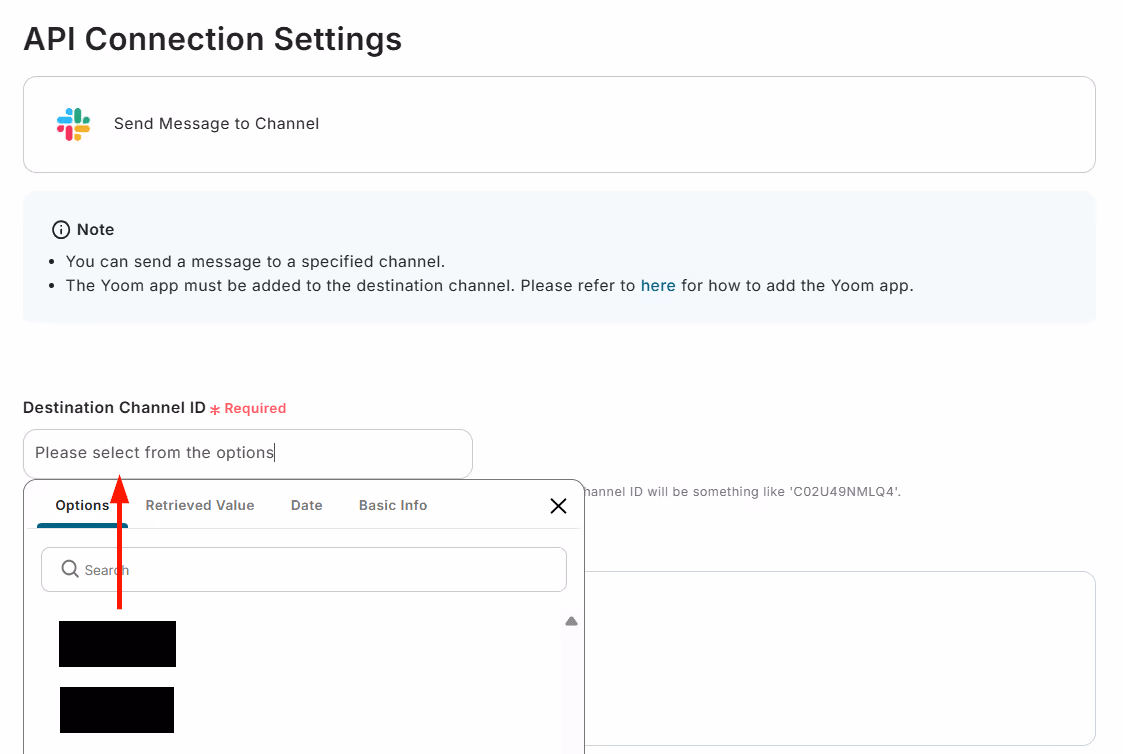Click the scroll-up arrow in options list
1123x754 pixels.
pos(571,621)
